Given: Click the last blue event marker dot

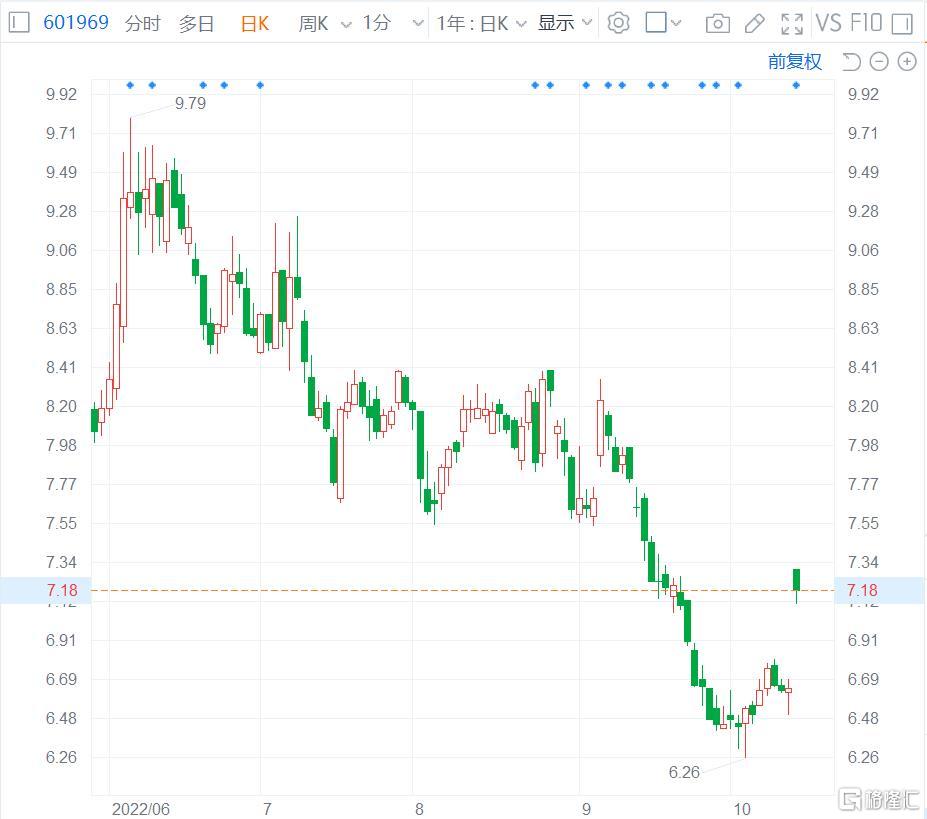Looking at the screenshot, I should (796, 85).
